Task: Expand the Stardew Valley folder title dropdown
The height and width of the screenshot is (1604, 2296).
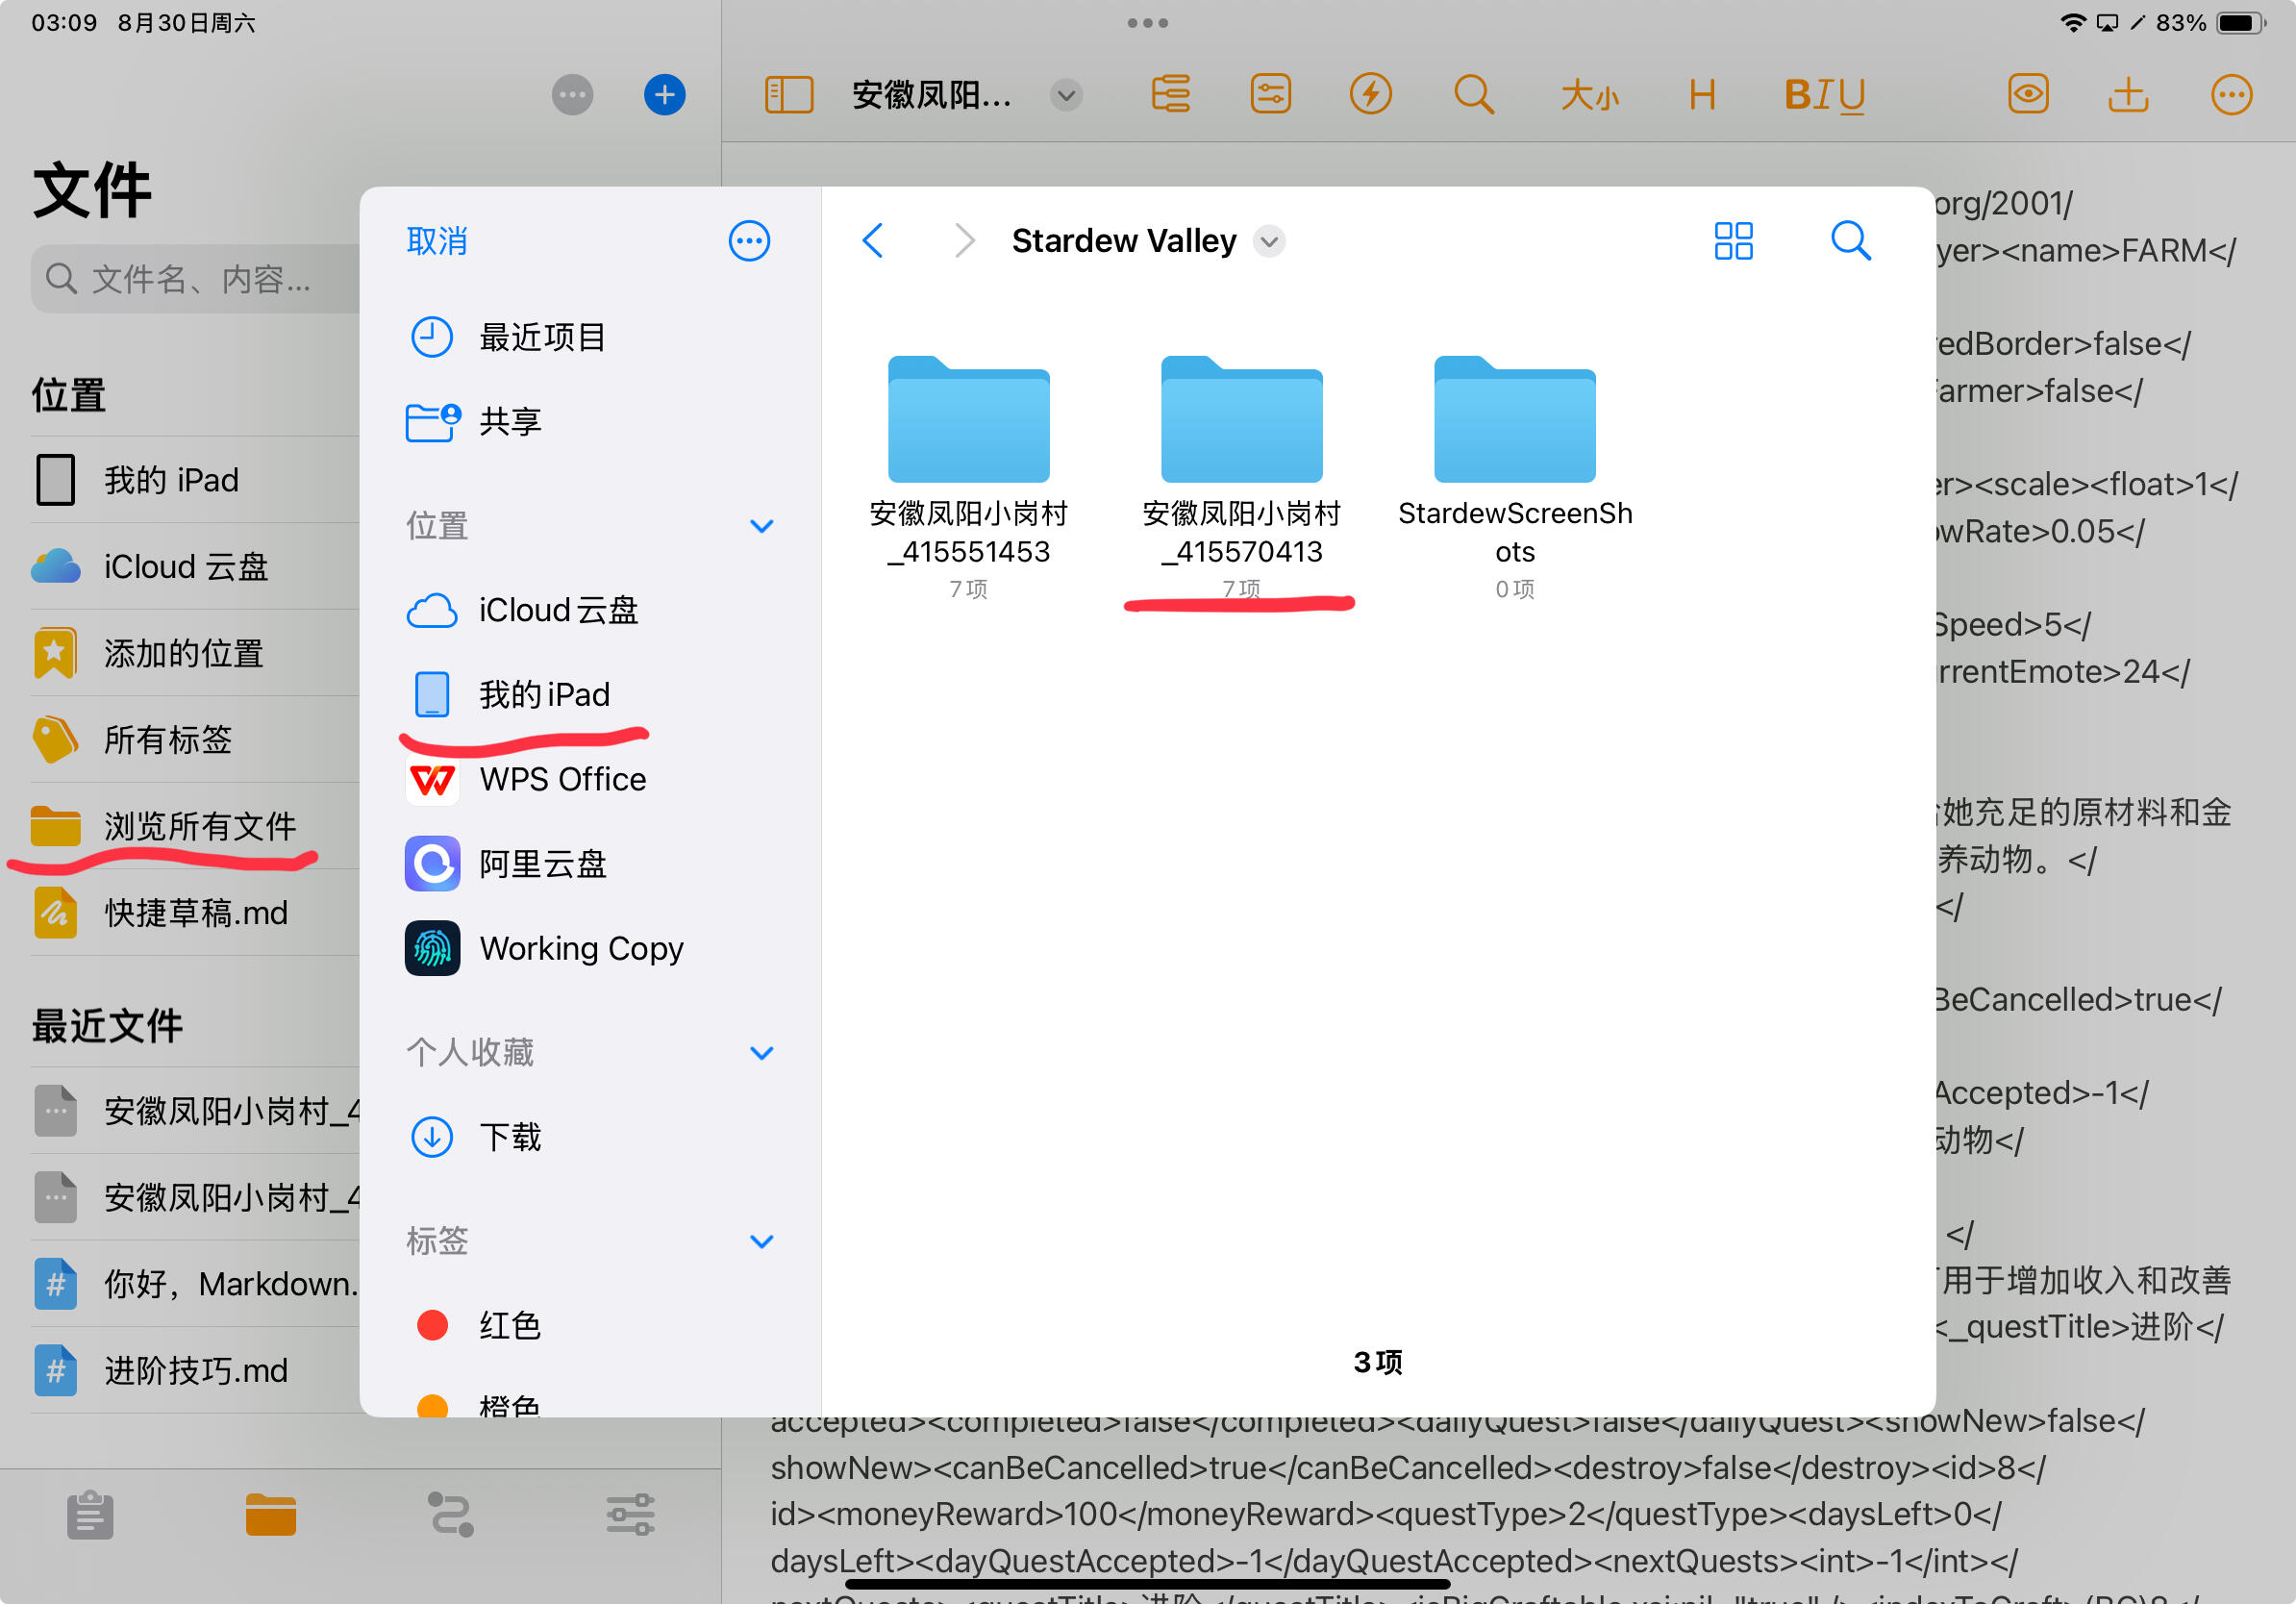Action: pos(1269,242)
